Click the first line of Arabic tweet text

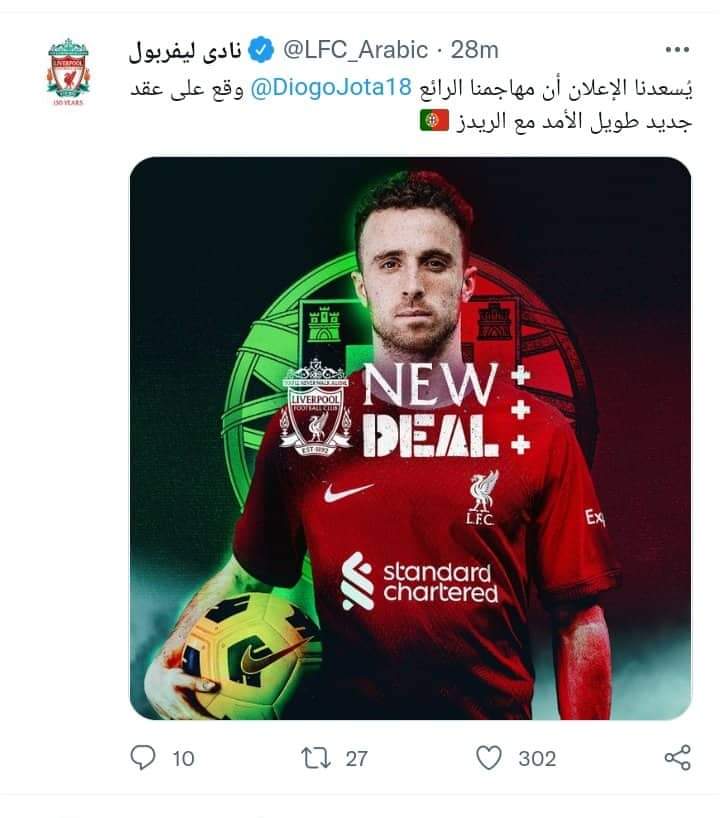point(411,88)
